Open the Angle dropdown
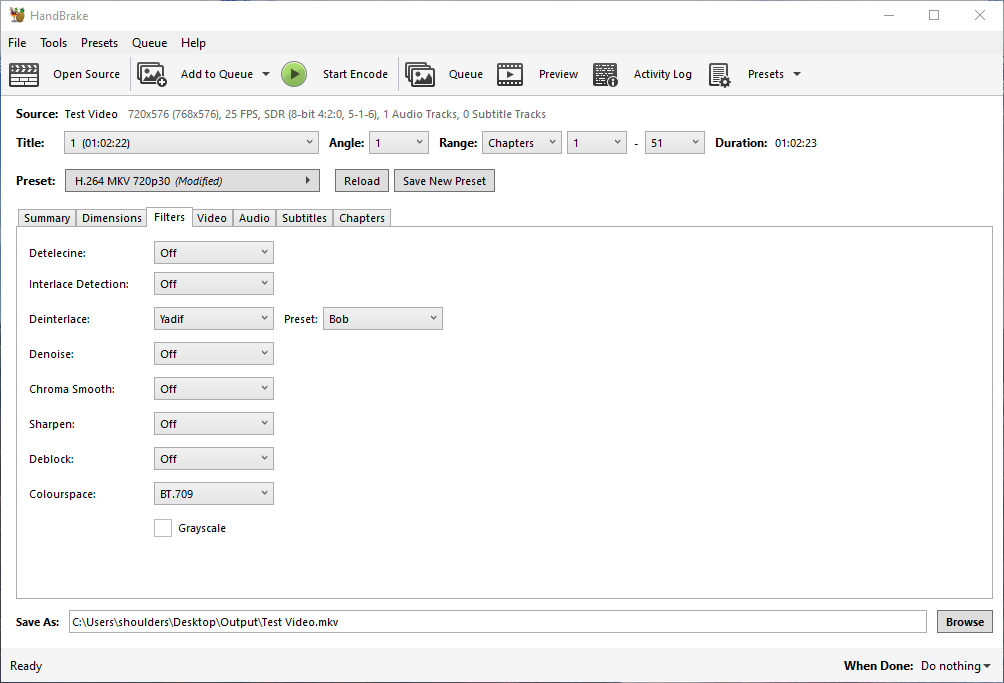This screenshot has width=1004, height=683. [x=399, y=143]
